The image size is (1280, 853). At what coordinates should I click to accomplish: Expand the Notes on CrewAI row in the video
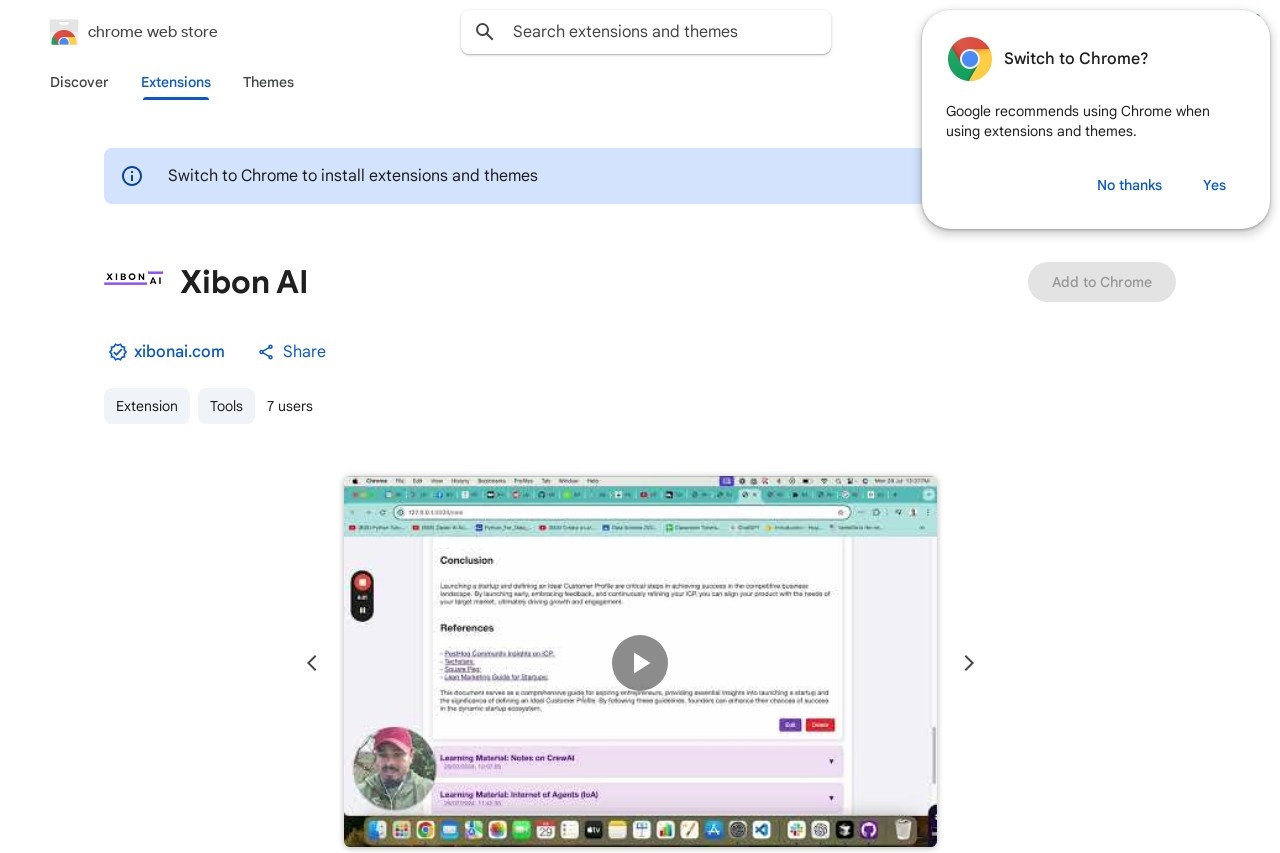639,762
